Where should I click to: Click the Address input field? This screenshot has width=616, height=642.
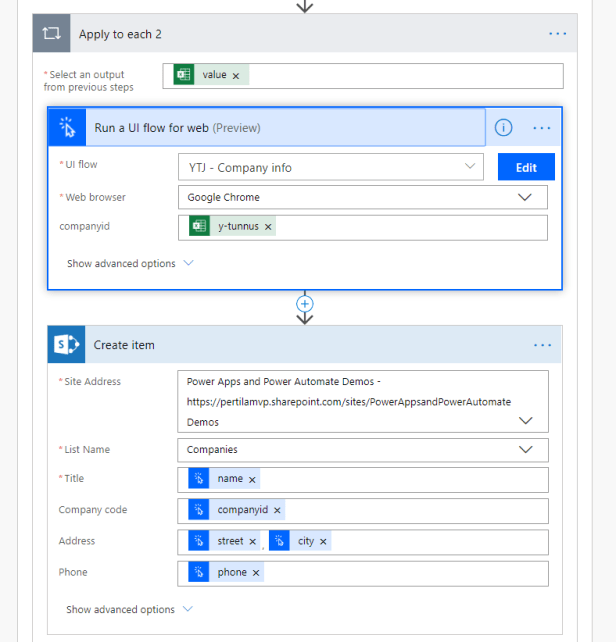click(x=363, y=542)
